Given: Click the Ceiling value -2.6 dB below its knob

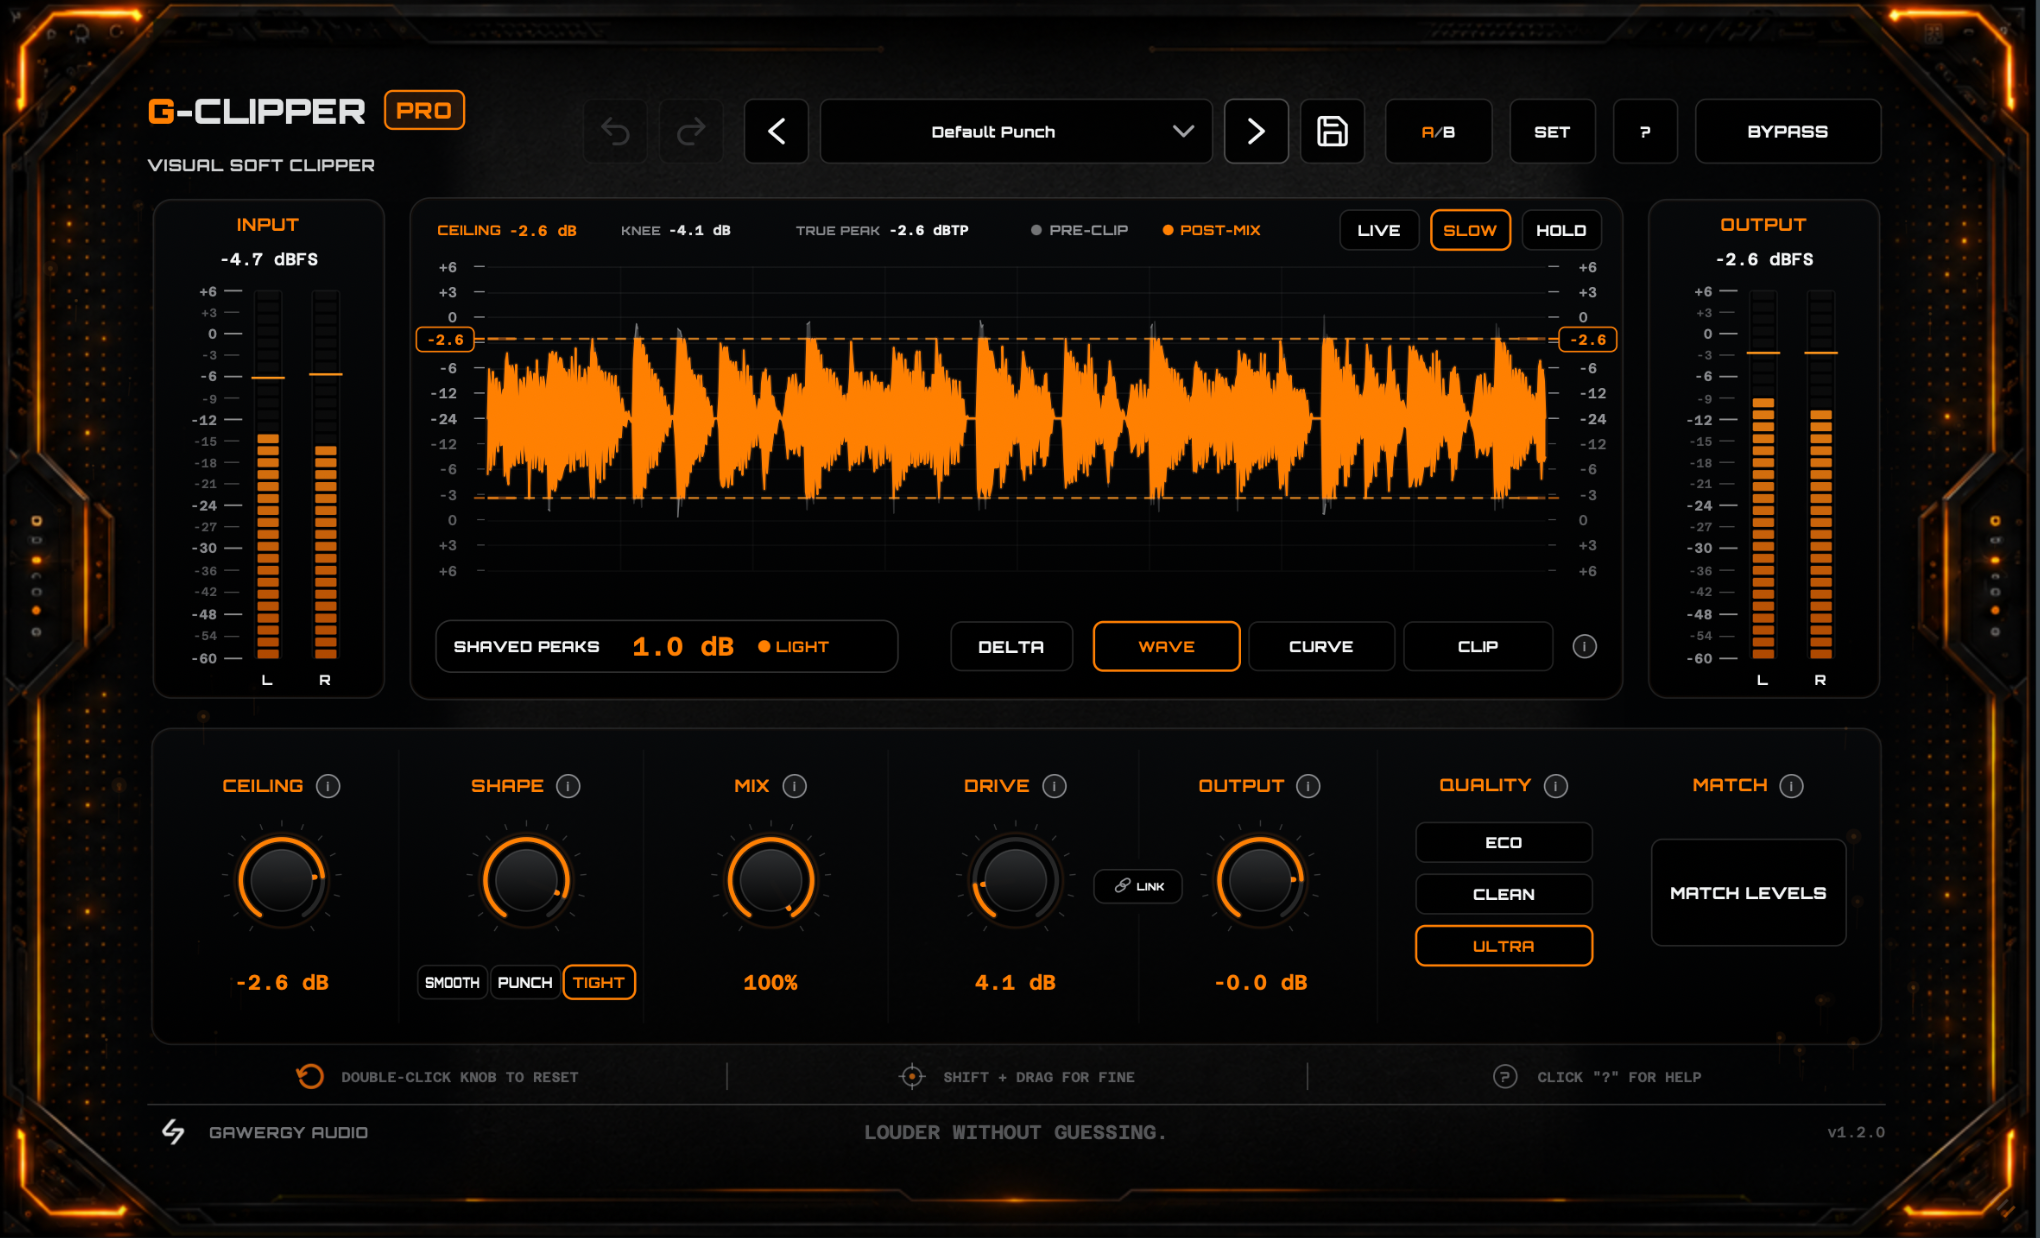Looking at the screenshot, I should [x=282, y=982].
